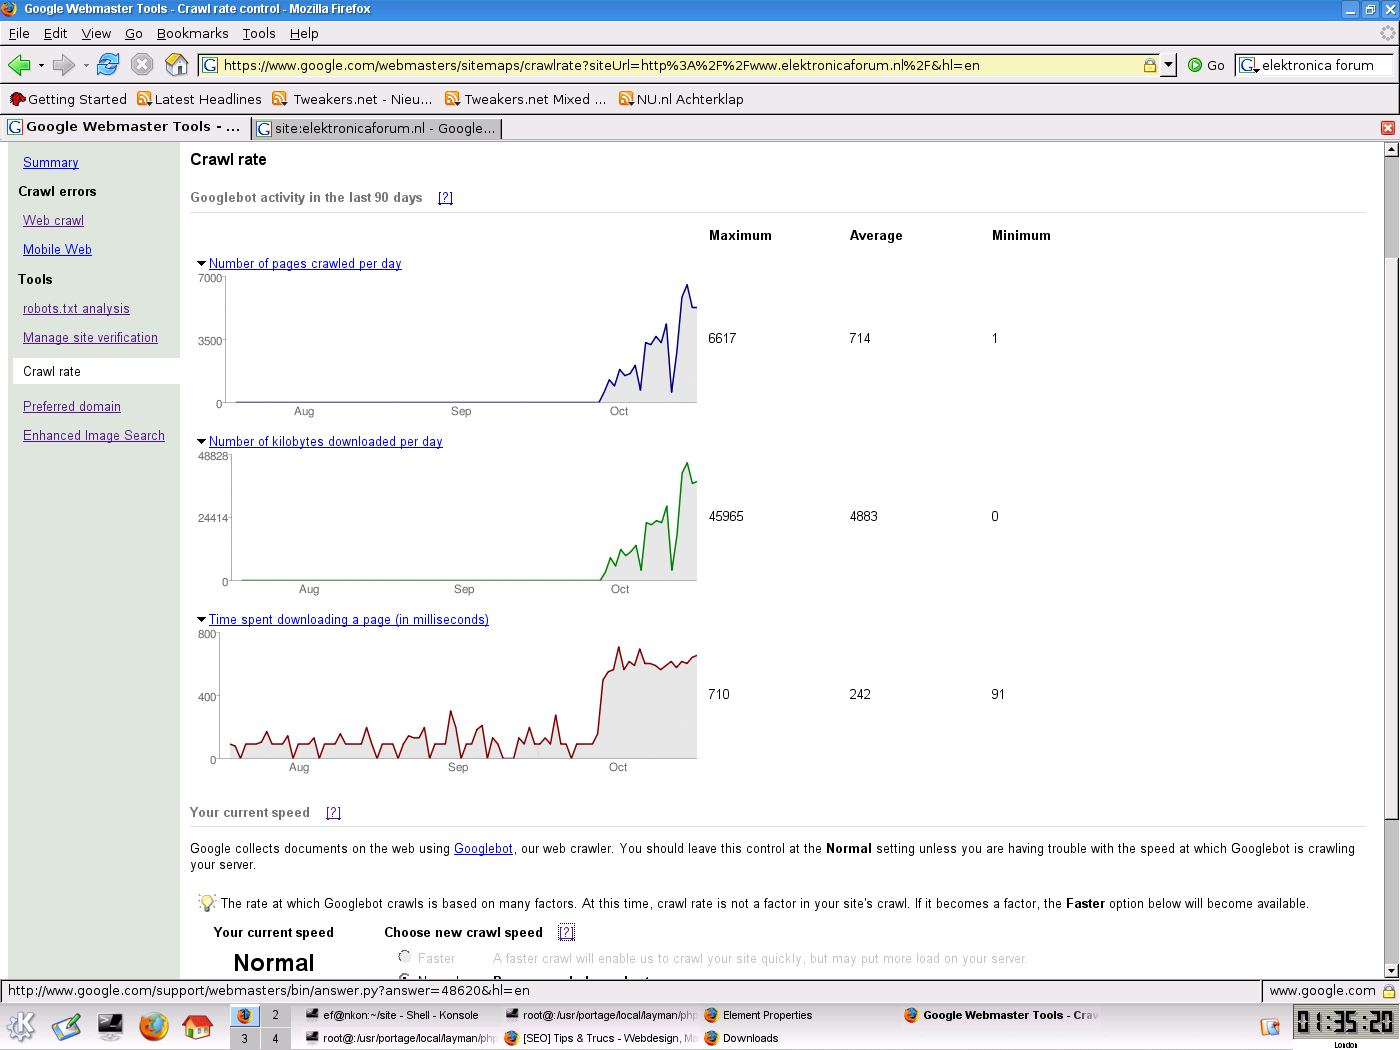Image resolution: width=1400 pixels, height=1050 pixels.
Task: Launch the text editor from the panel
Action: coord(66,1026)
